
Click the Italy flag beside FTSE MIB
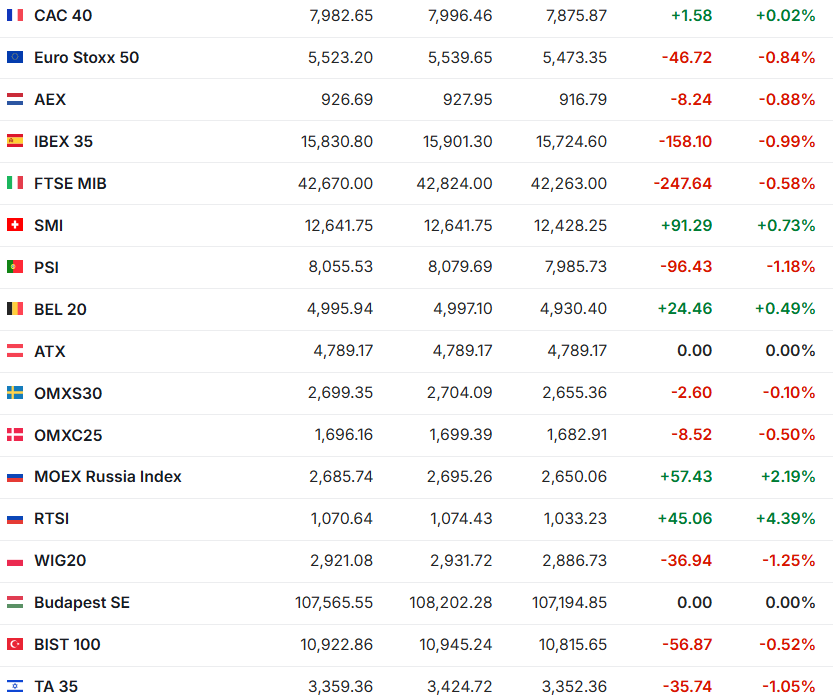(15, 184)
